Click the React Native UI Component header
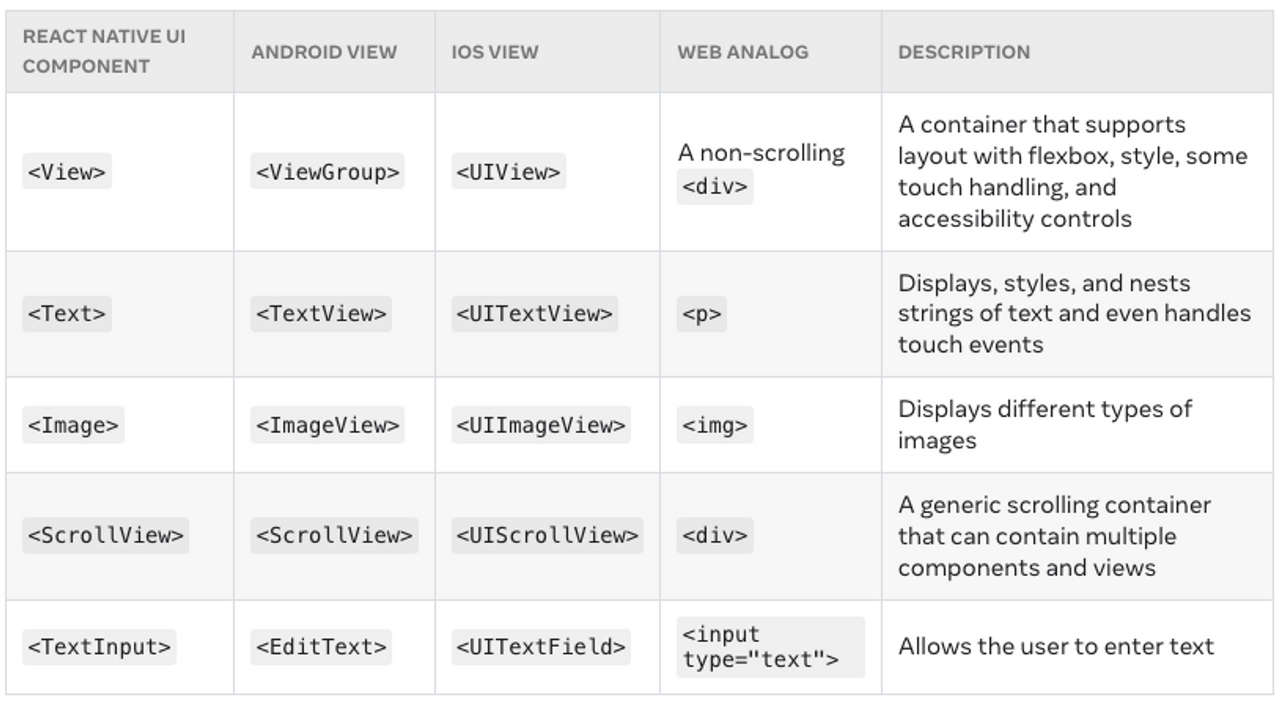The image size is (1280, 701). [x=103, y=51]
